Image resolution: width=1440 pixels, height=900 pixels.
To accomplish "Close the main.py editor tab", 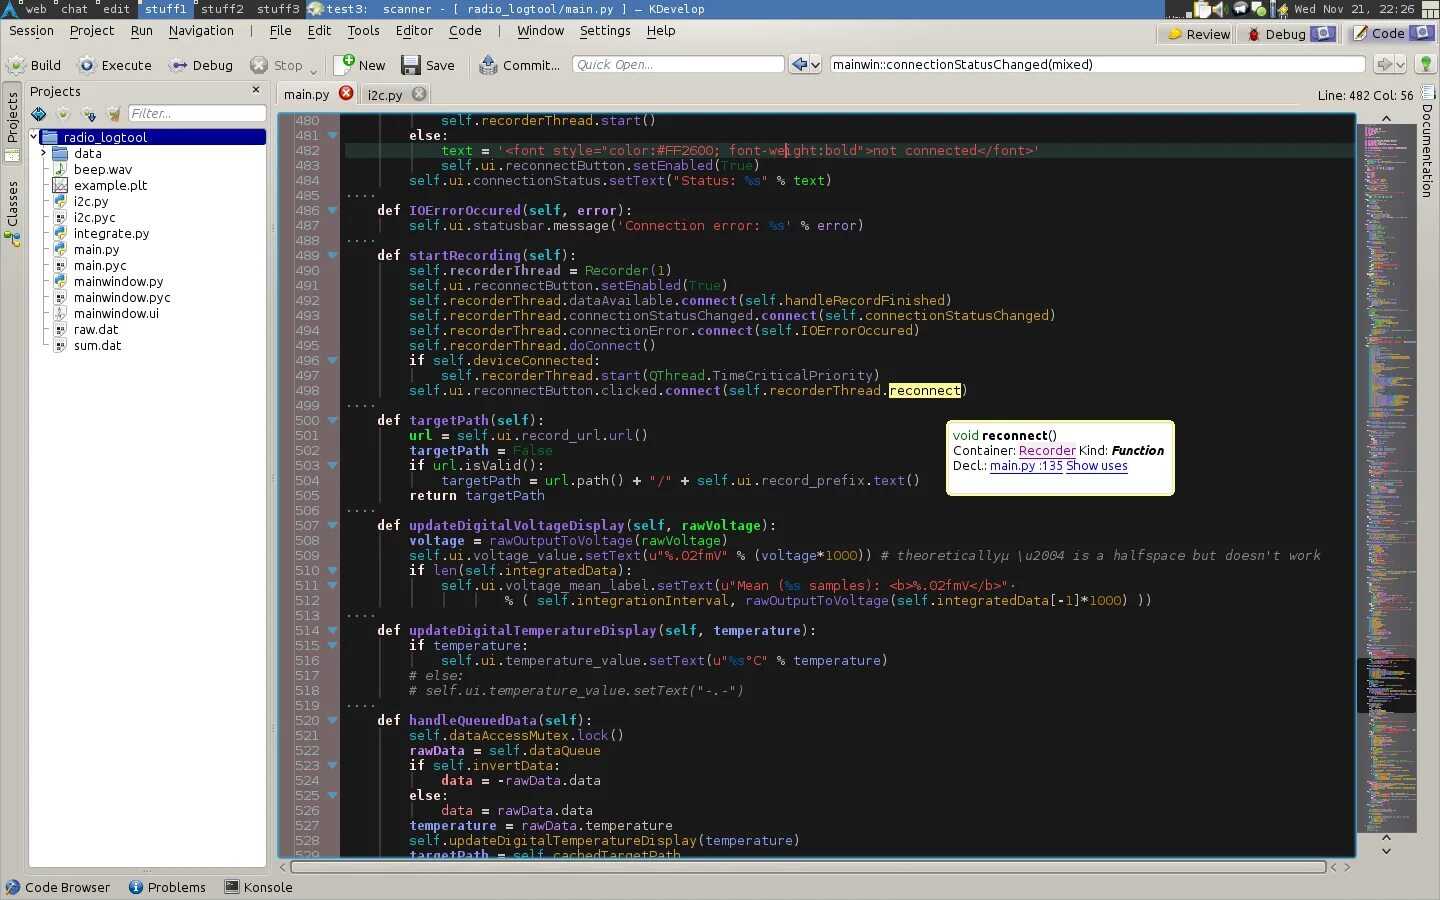I will coord(346,93).
